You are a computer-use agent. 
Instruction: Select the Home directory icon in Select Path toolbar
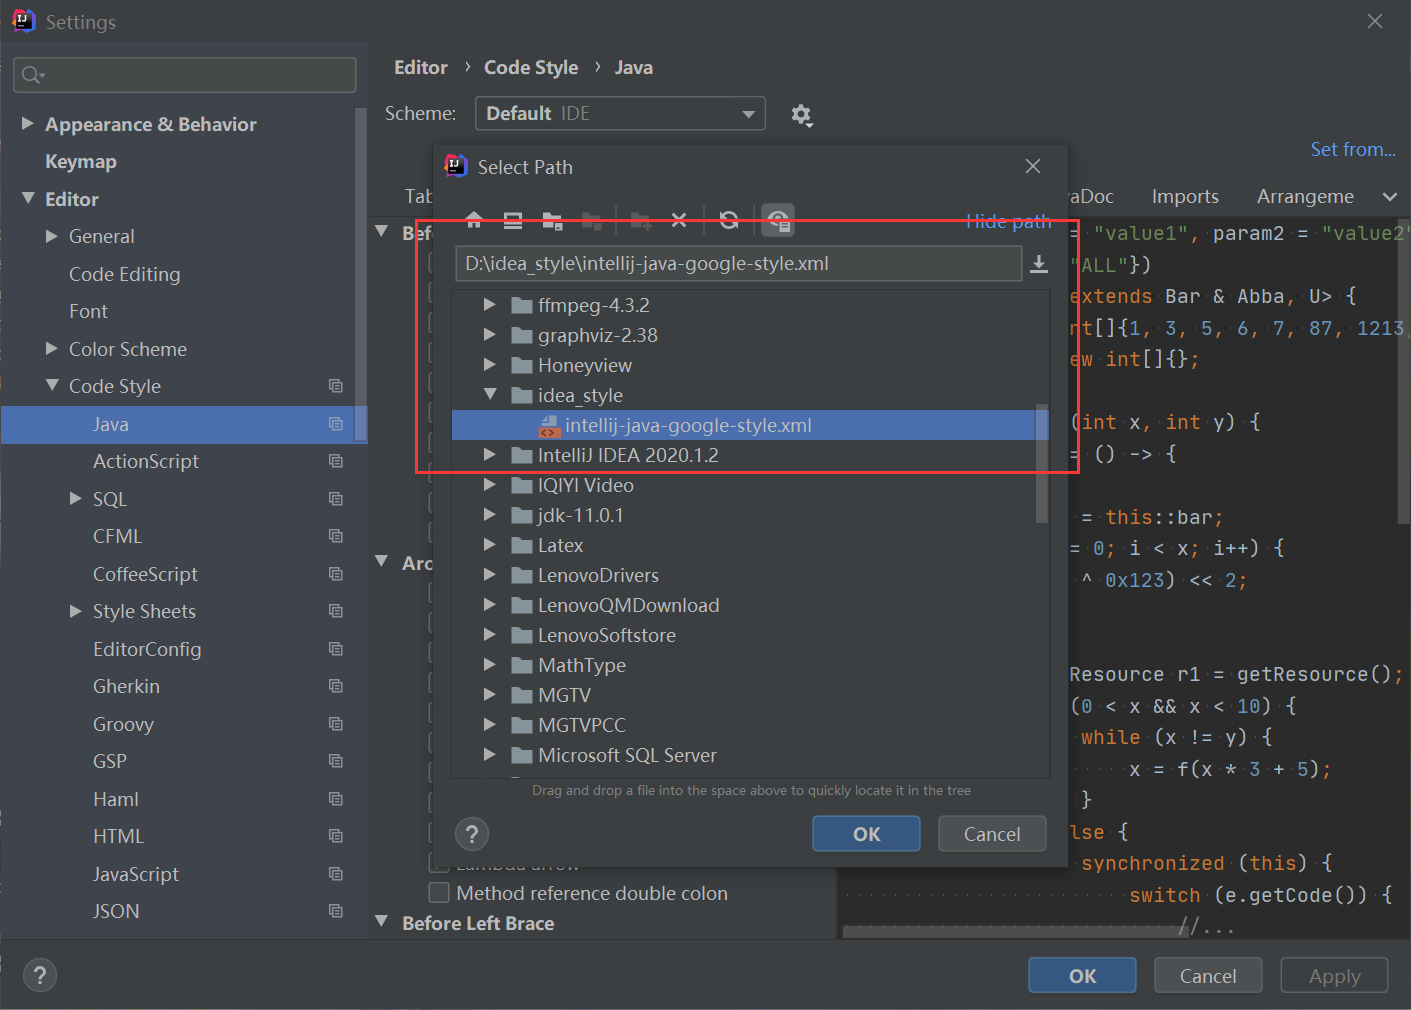pos(473,220)
